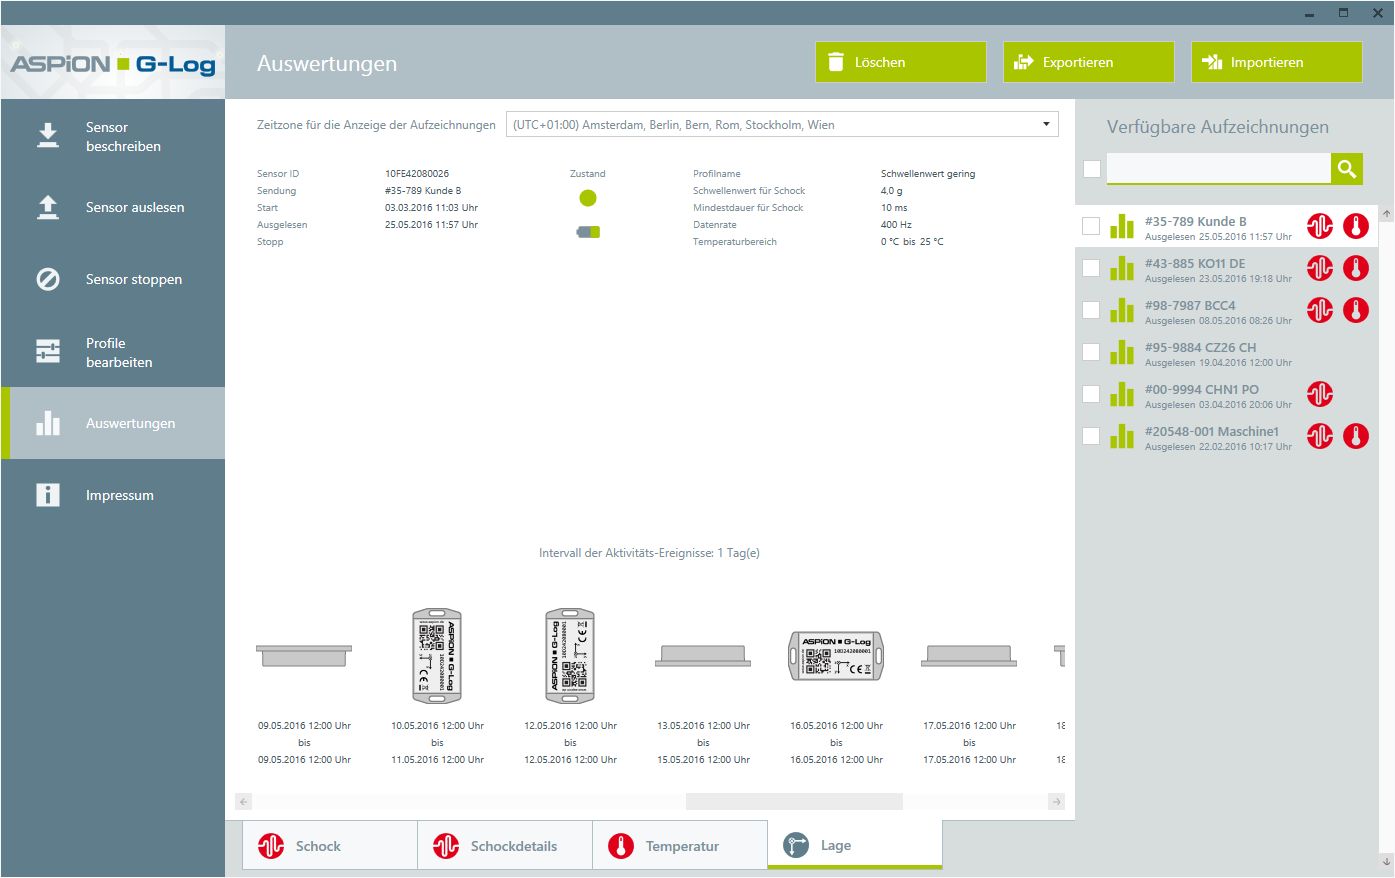1395x878 pixels.
Task: Open Sensor stoppen menu entry
Action: (113, 279)
